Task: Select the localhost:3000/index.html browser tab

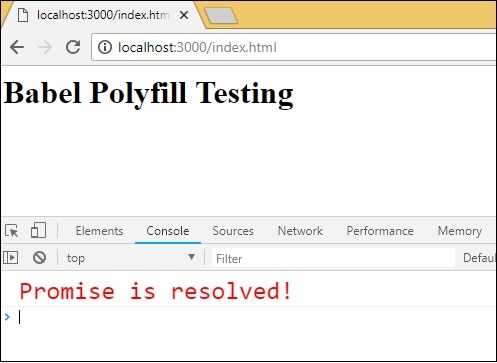Action: click(x=102, y=15)
